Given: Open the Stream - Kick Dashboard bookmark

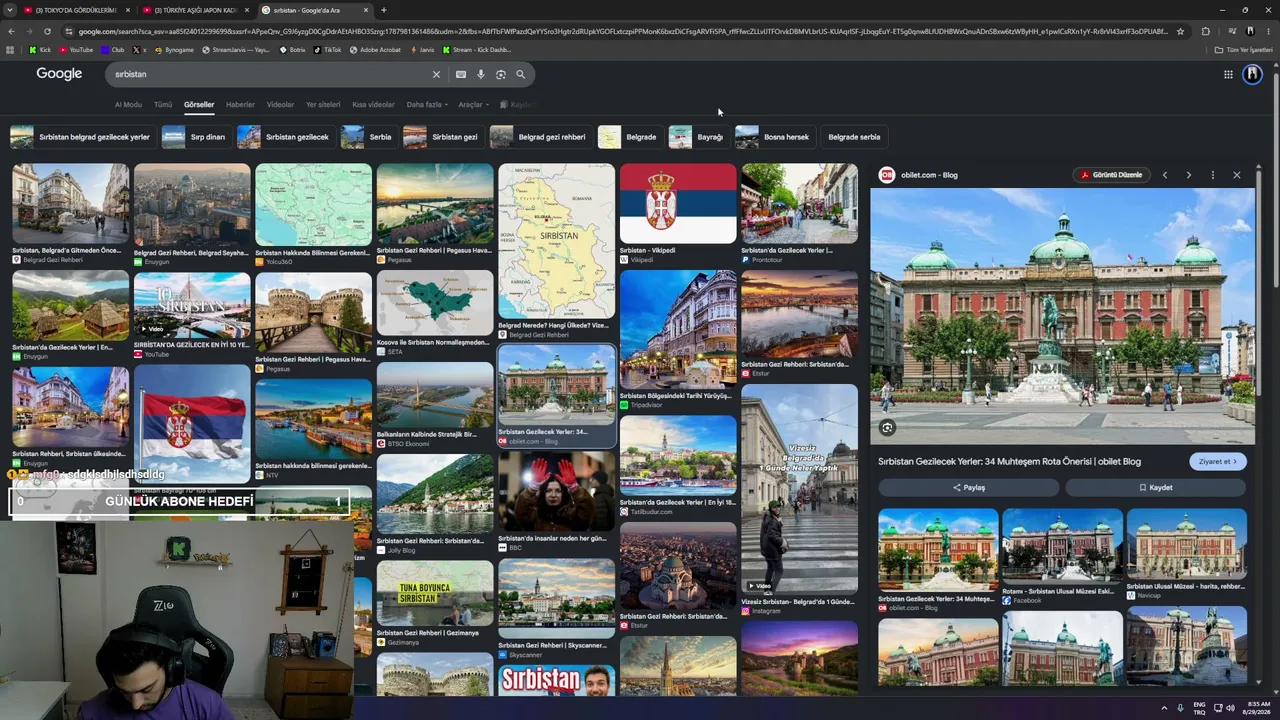Looking at the screenshot, I should click(477, 49).
